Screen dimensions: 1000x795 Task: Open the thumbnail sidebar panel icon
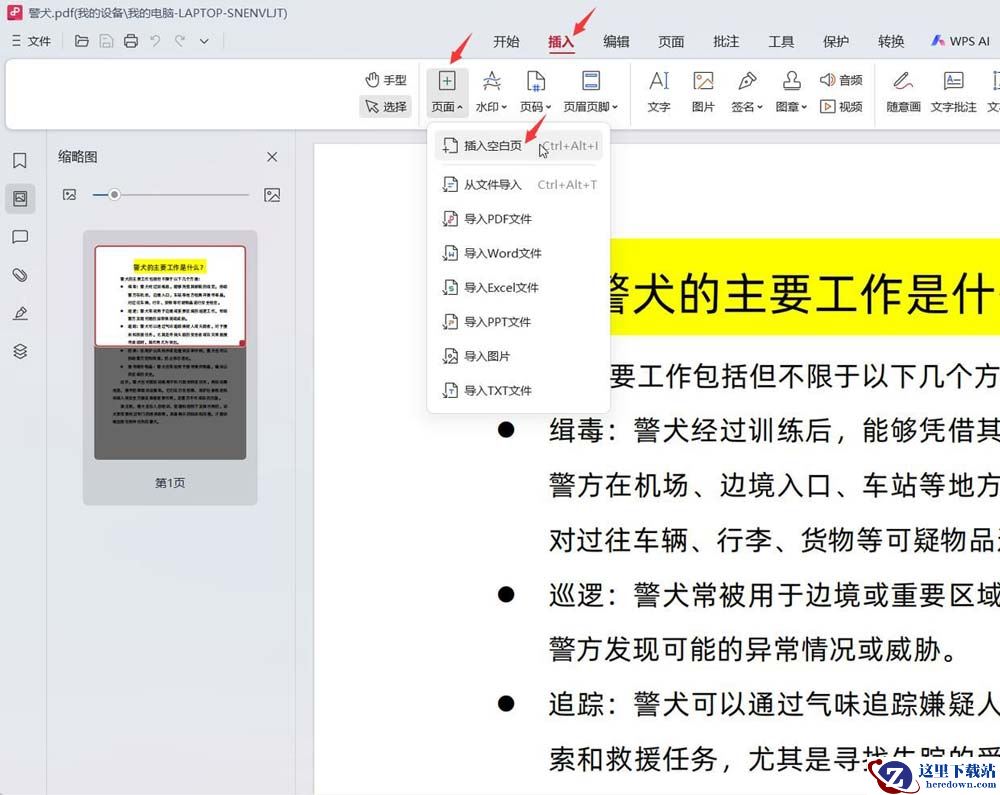coord(20,198)
